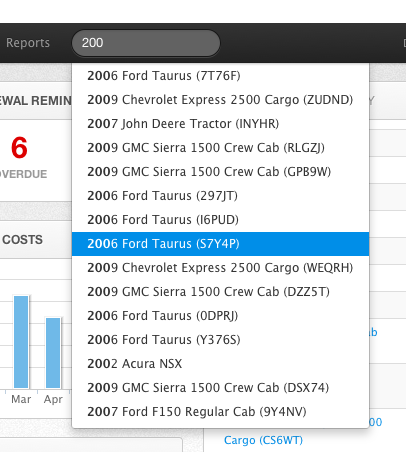Click the red 6 overdue count
The height and width of the screenshot is (452, 406).
[19, 148]
